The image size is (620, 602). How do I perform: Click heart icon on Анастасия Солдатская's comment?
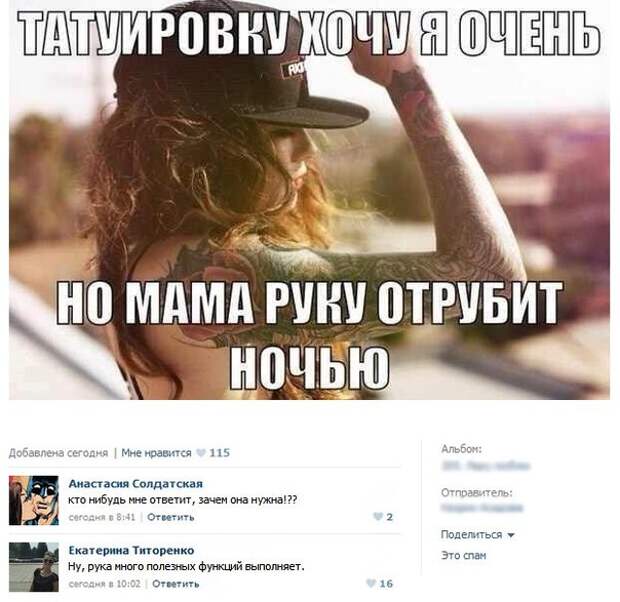[378, 517]
